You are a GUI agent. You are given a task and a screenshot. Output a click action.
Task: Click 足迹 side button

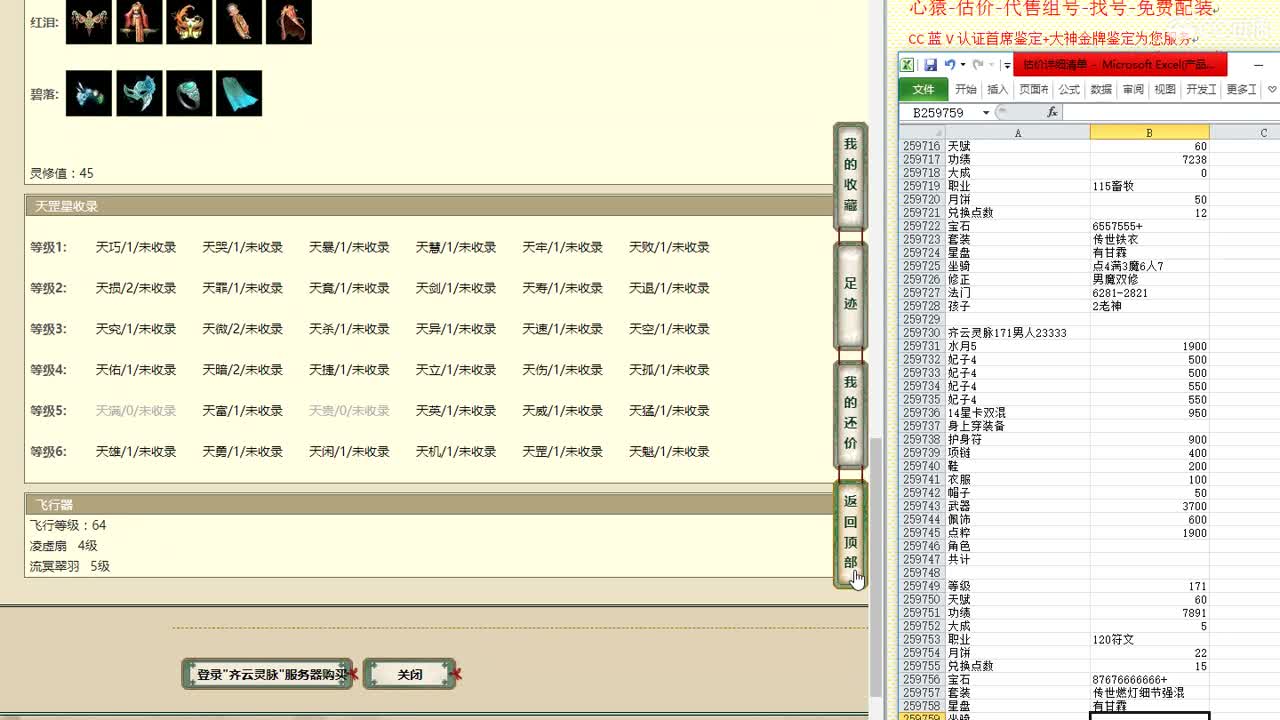pos(850,294)
